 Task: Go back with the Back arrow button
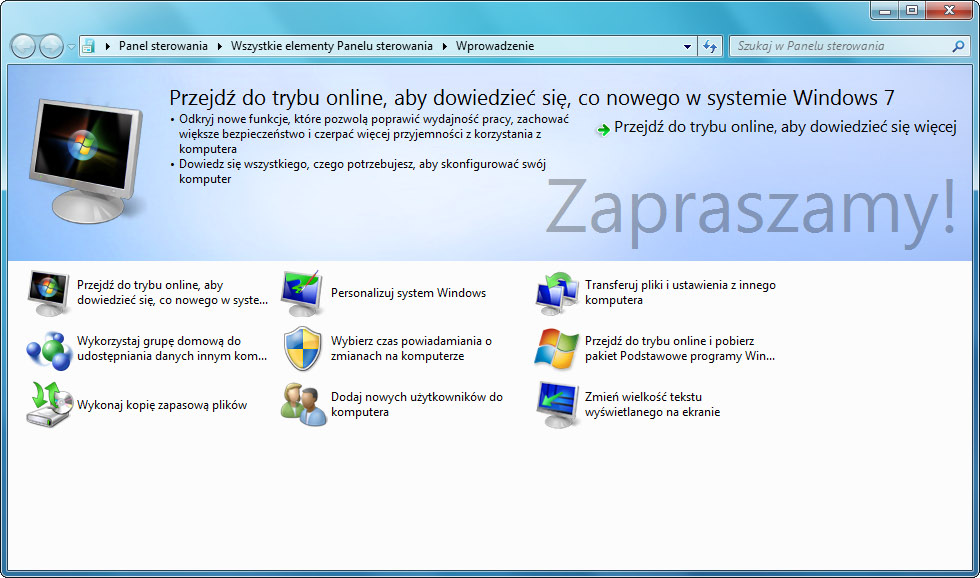pyautogui.click(x=23, y=46)
